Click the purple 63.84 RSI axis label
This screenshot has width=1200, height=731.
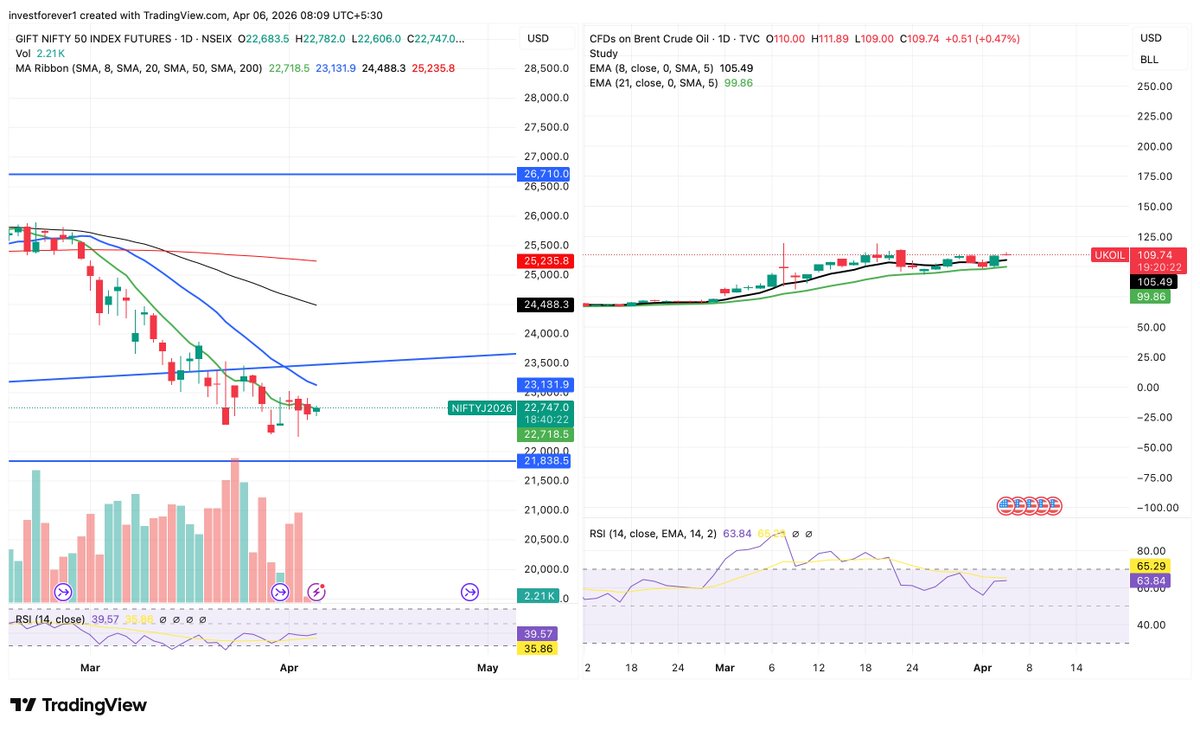pyautogui.click(x=1150, y=579)
